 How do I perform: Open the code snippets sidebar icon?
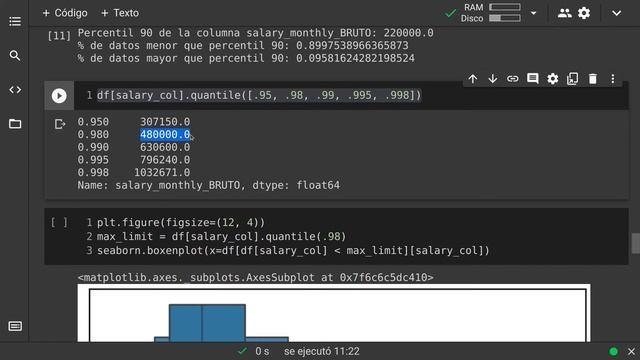click(x=15, y=89)
